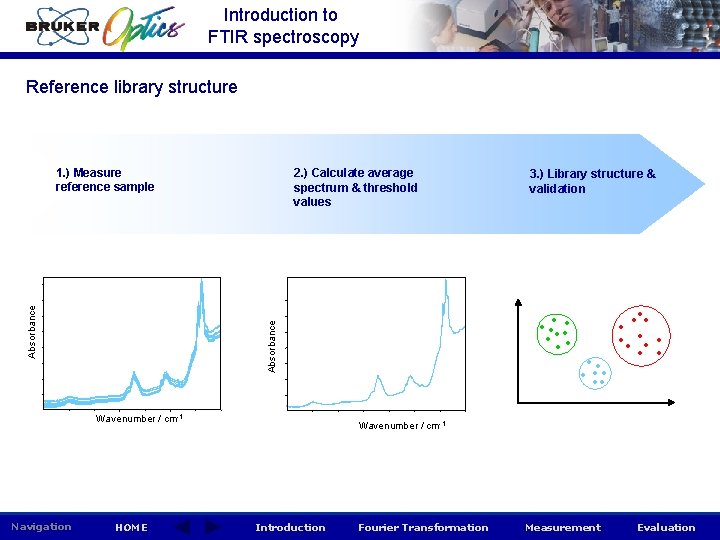Click the '2.) Calculate average spectrum' step text
Screen dimensions: 720x540
pos(355,187)
